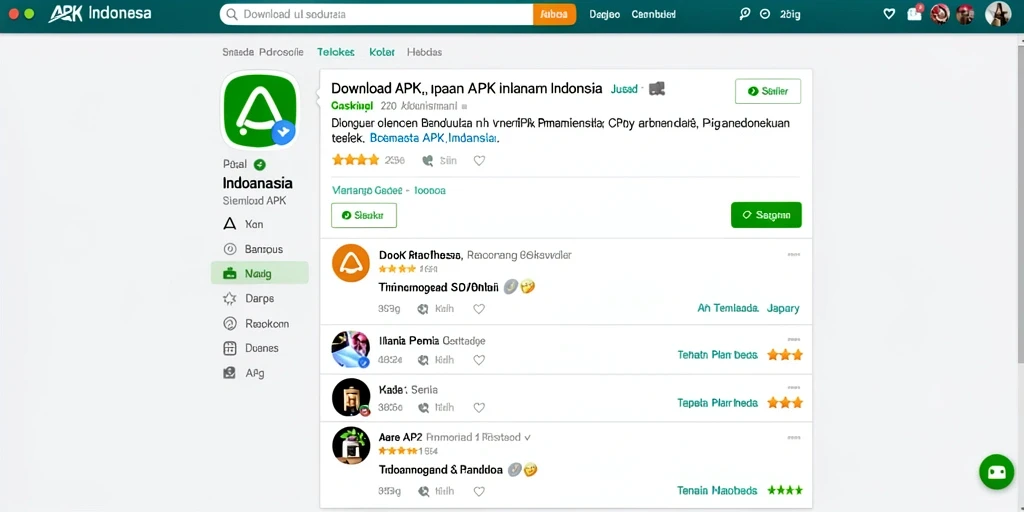This screenshot has height=512, width=1024.
Task: Click the comment icon beside Siin
Action: (428, 160)
